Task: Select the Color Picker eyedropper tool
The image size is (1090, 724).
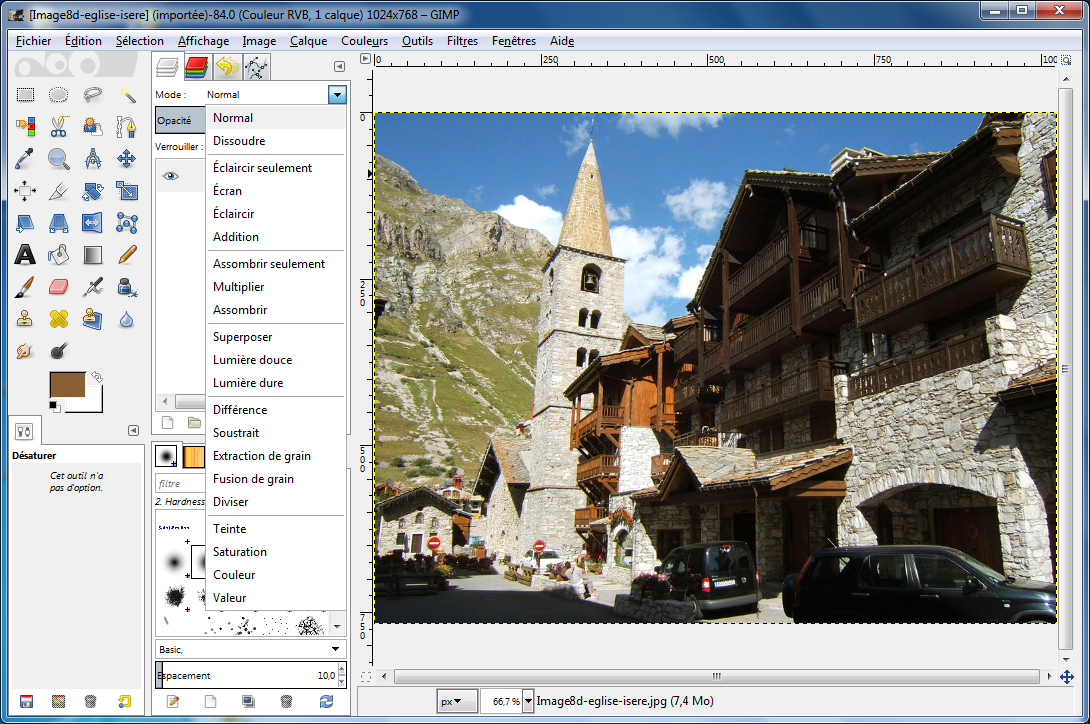Action: click(x=25, y=159)
